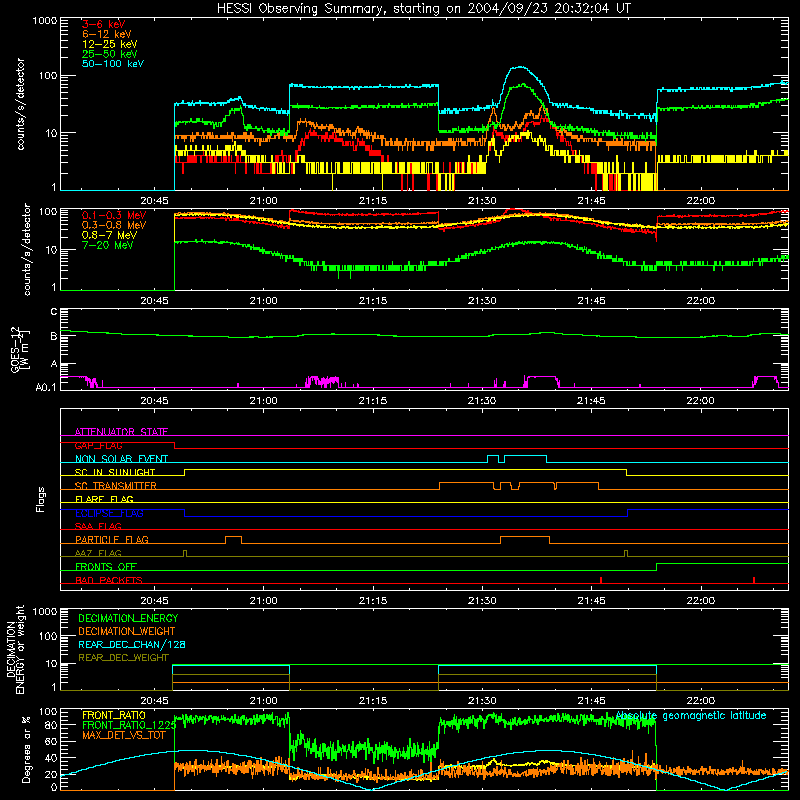Select the SC_TRANSMITTER flag label

coord(115,486)
